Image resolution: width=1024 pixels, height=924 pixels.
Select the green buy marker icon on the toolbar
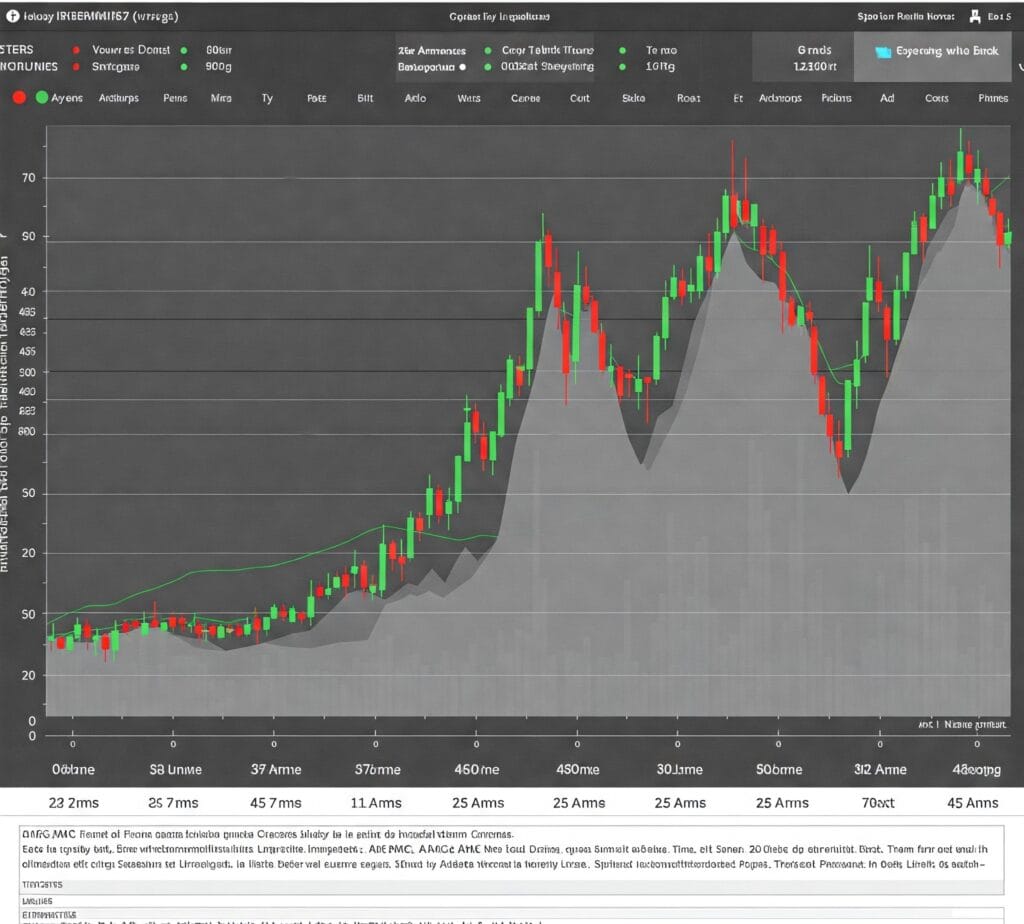[42, 97]
